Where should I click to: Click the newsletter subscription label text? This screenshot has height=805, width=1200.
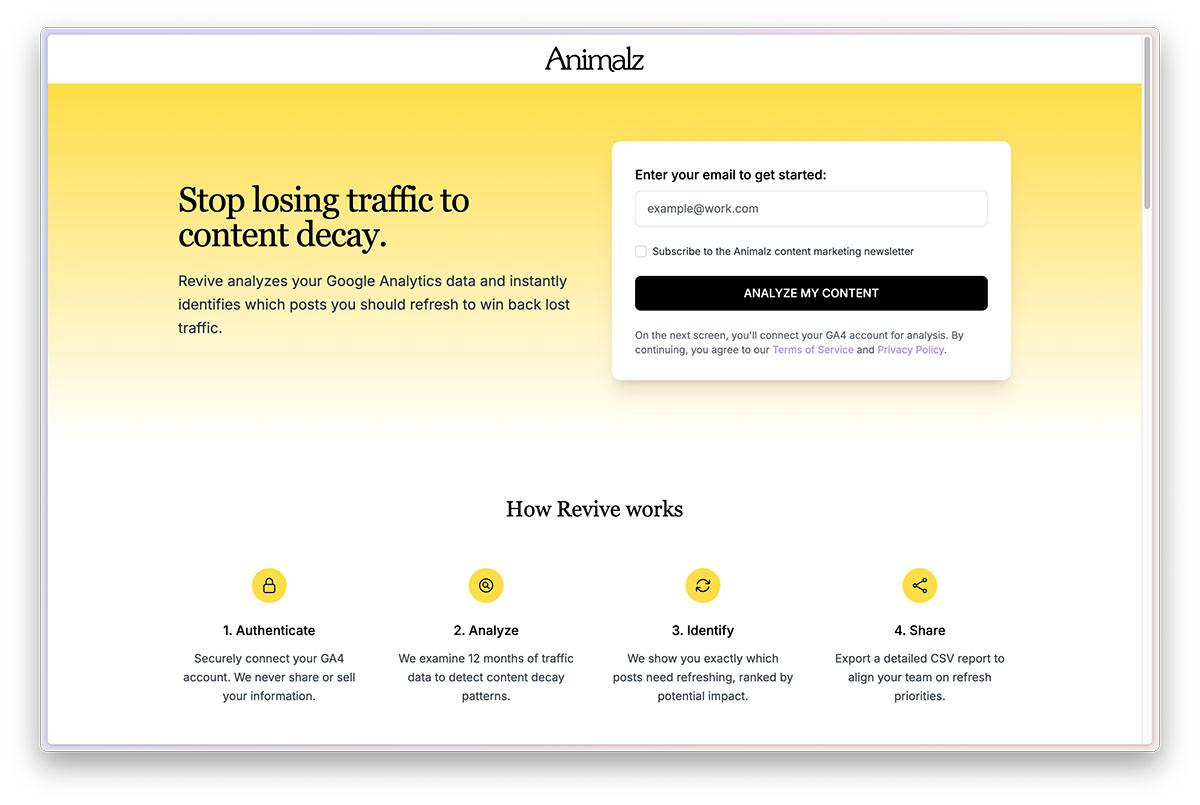pyautogui.click(x=782, y=252)
